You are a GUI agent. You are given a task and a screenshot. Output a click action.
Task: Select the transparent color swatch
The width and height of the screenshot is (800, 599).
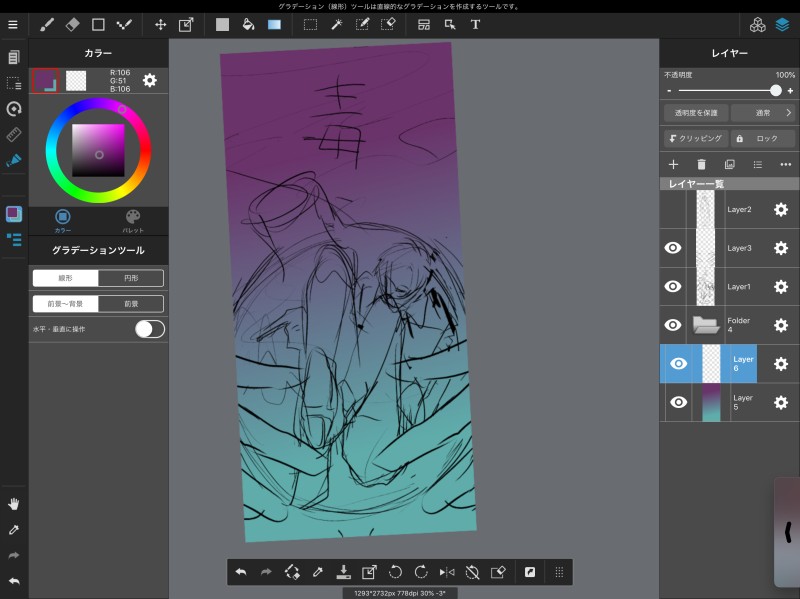pyautogui.click(x=76, y=81)
